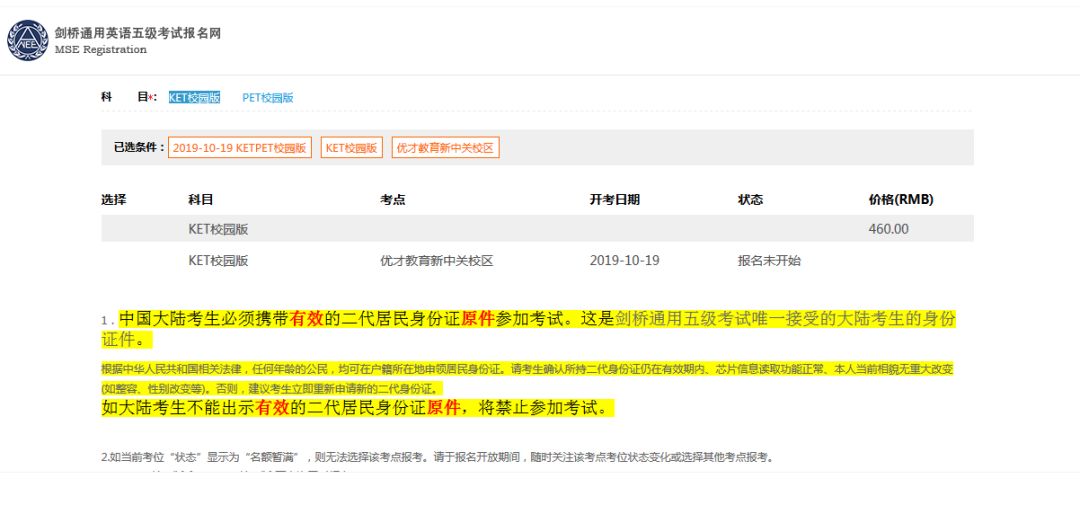This screenshot has width=1080, height=514.
Task: Remove the KET校园版 selected filter tag
Action: tap(351, 147)
